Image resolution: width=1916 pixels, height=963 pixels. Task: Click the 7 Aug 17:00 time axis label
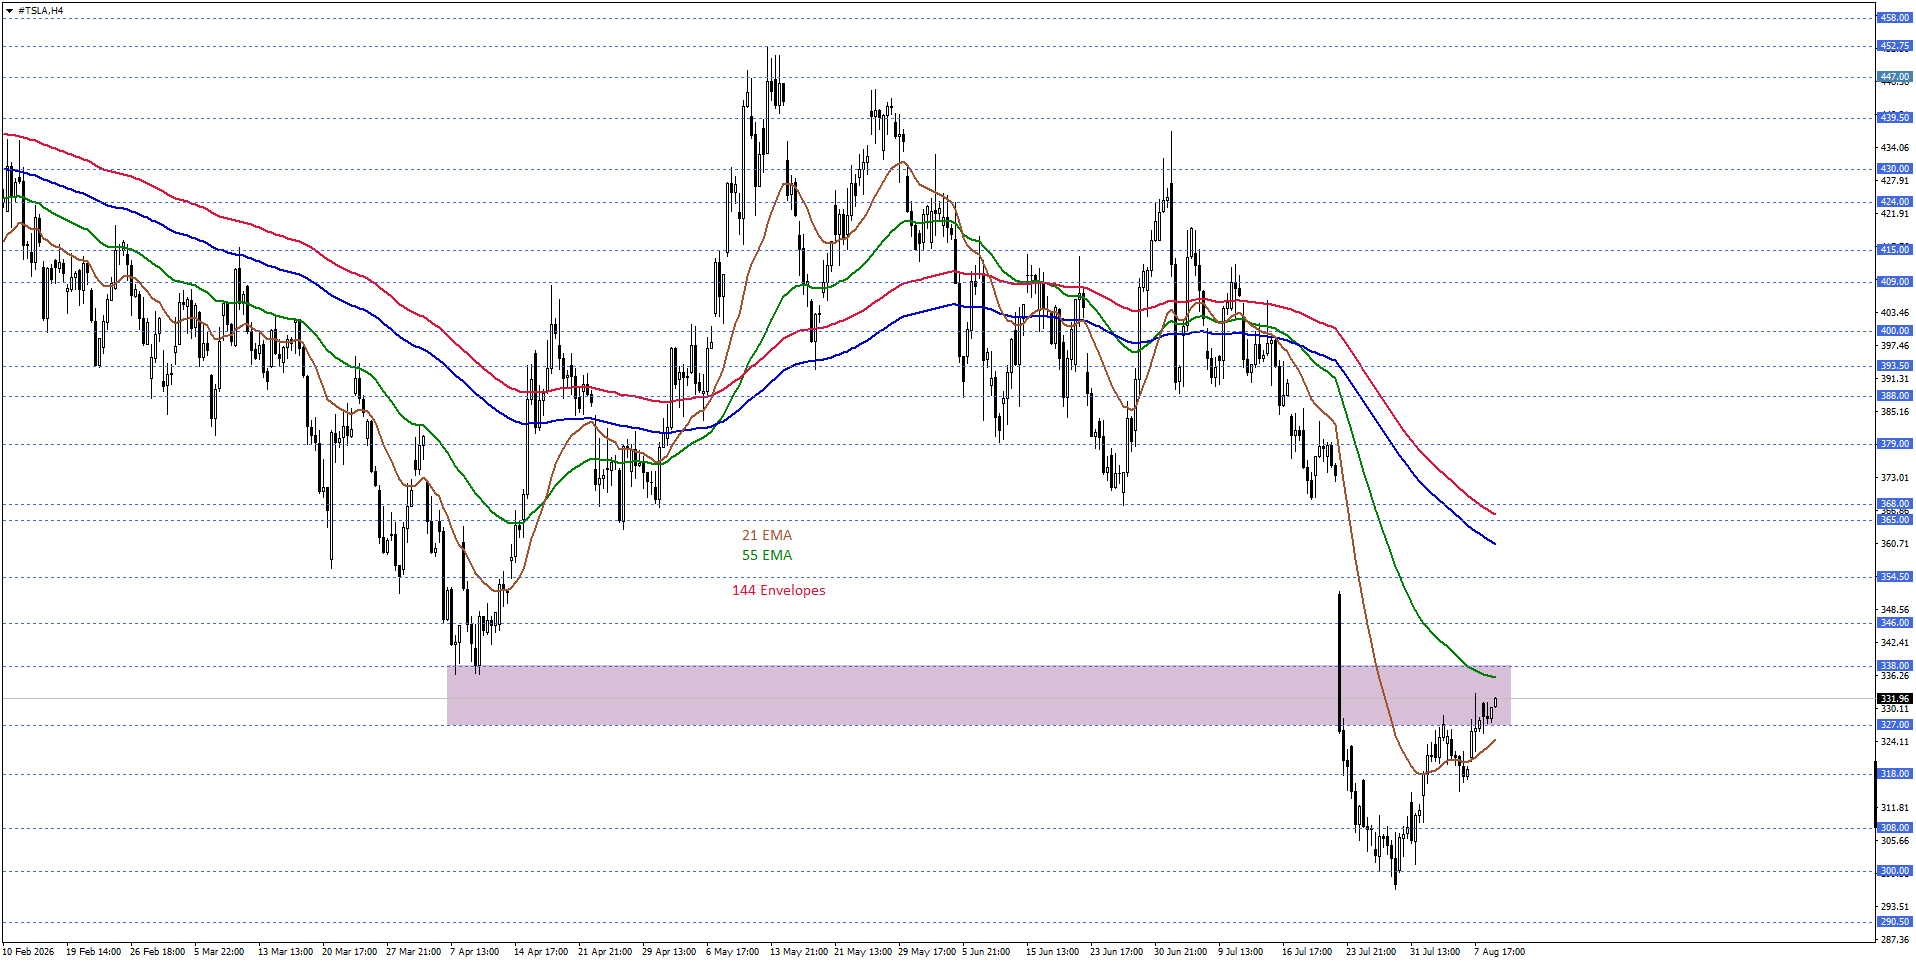(x=1499, y=952)
